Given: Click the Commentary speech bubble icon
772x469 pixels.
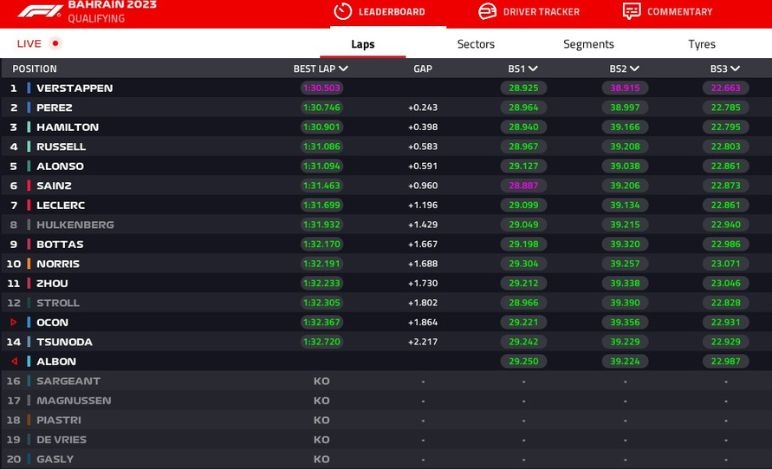Looking at the screenshot, I should (x=632, y=11).
